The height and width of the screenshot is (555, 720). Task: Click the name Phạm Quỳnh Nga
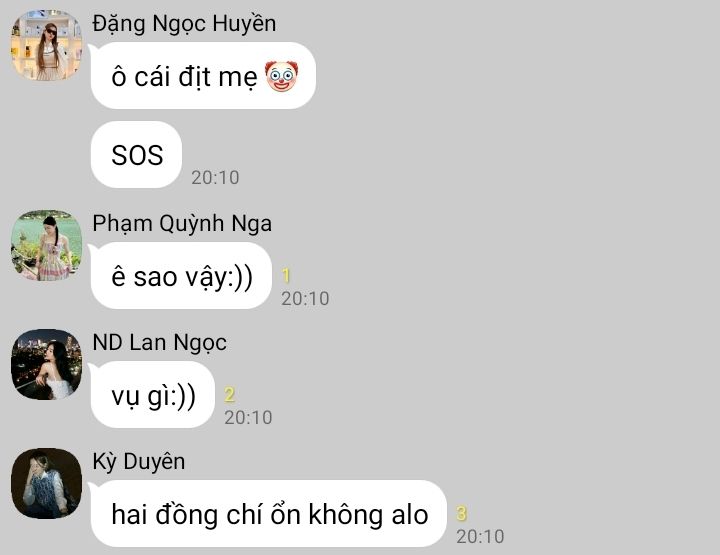tap(182, 224)
